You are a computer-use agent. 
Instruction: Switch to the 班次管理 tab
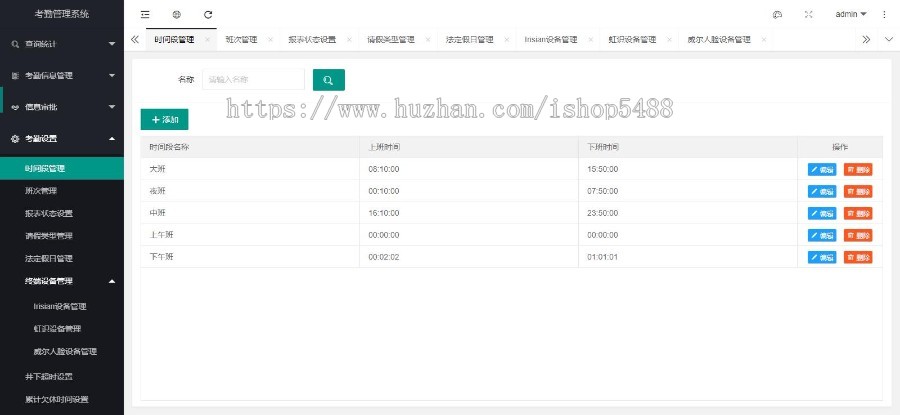[x=241, y=40]
